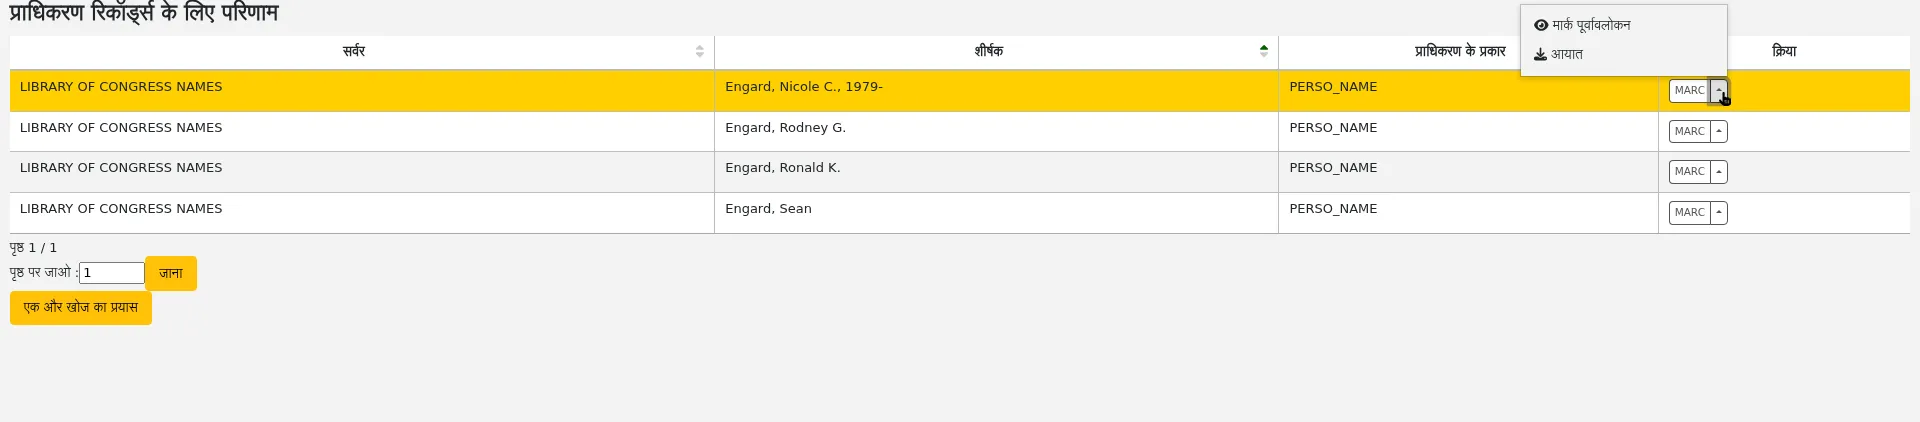Click प्राधिकरण के प्रकार column header
1920x422 pixels.
[x=1459, y=51]
